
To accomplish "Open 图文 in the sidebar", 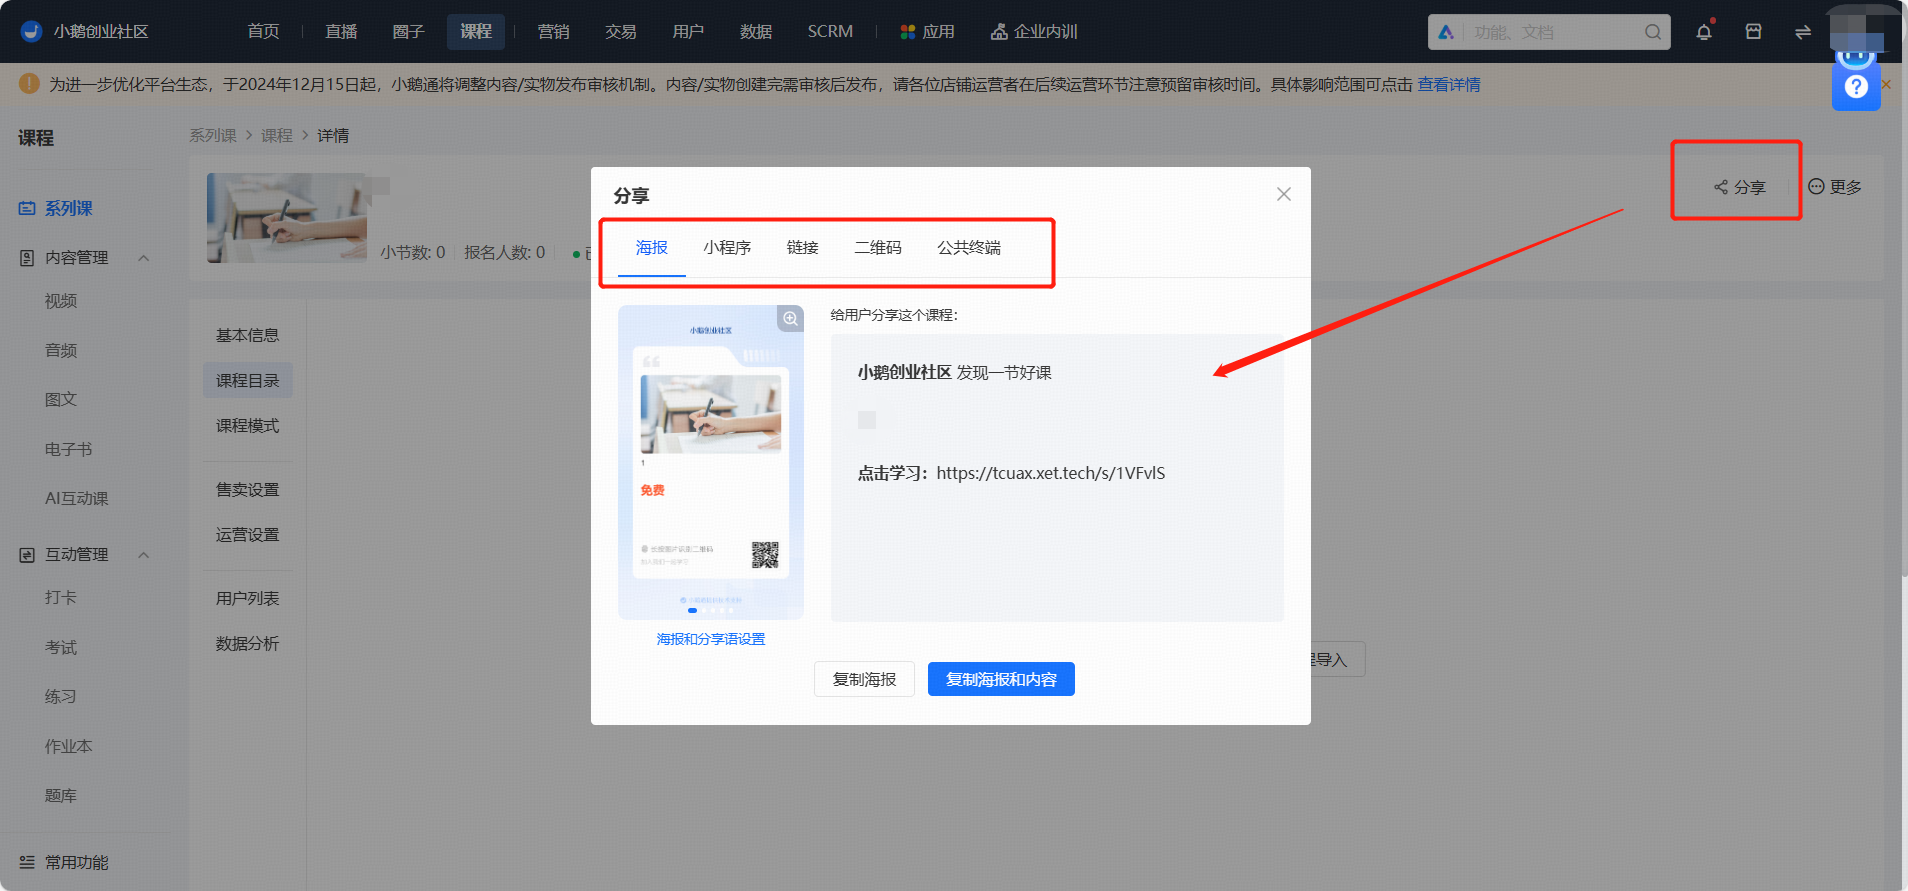I will tap(61, 399).
